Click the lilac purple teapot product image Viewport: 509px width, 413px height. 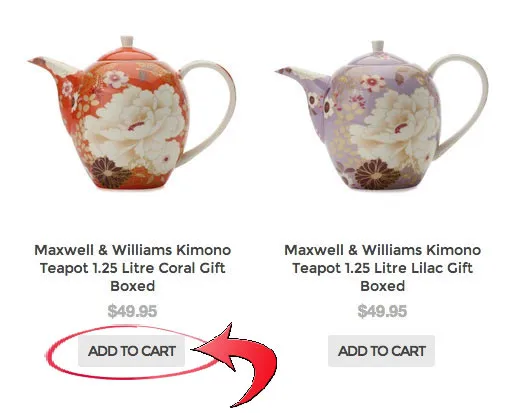pyautogui.click(x=381, y=116)
